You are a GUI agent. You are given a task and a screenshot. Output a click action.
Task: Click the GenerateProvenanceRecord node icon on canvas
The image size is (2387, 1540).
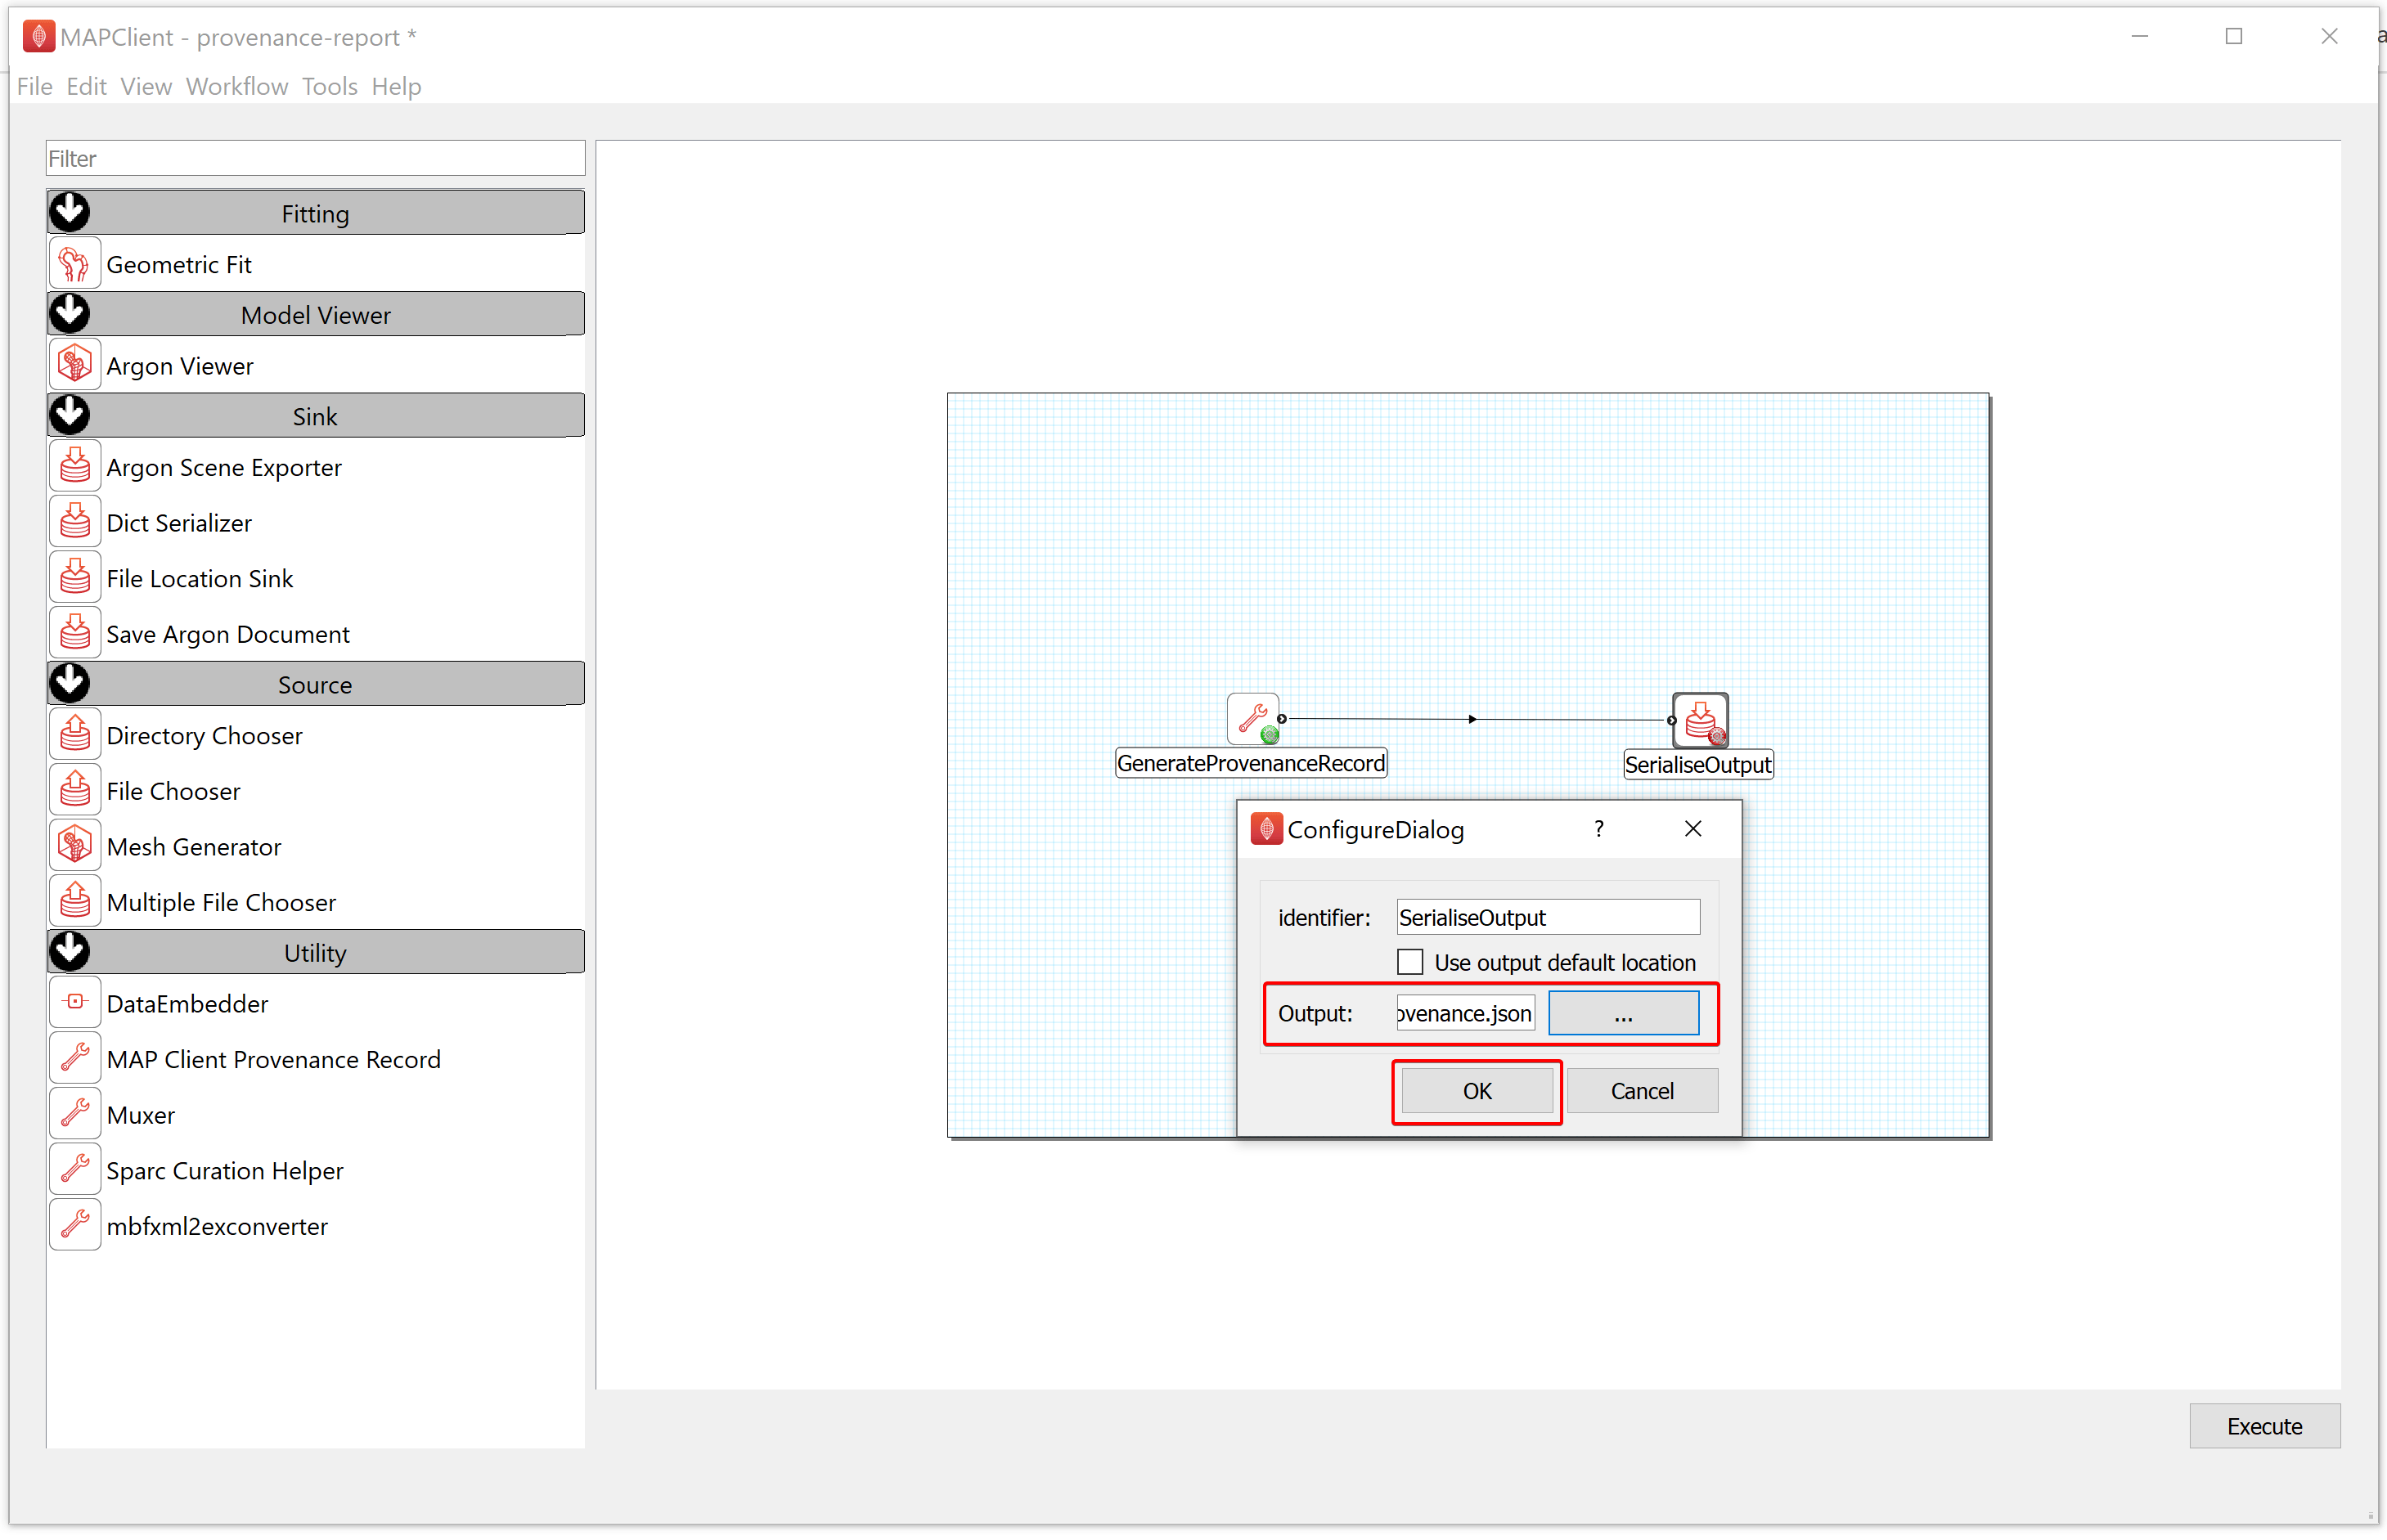pos(1253,719)
